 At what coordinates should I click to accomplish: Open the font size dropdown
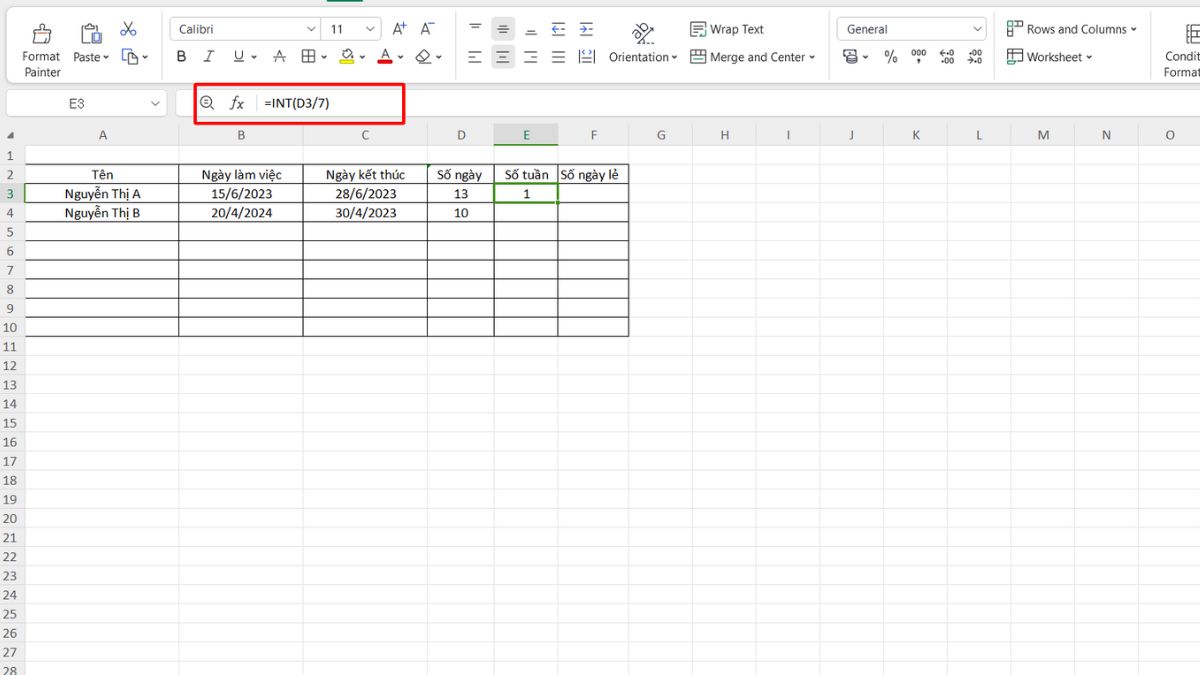click(364, 29)
